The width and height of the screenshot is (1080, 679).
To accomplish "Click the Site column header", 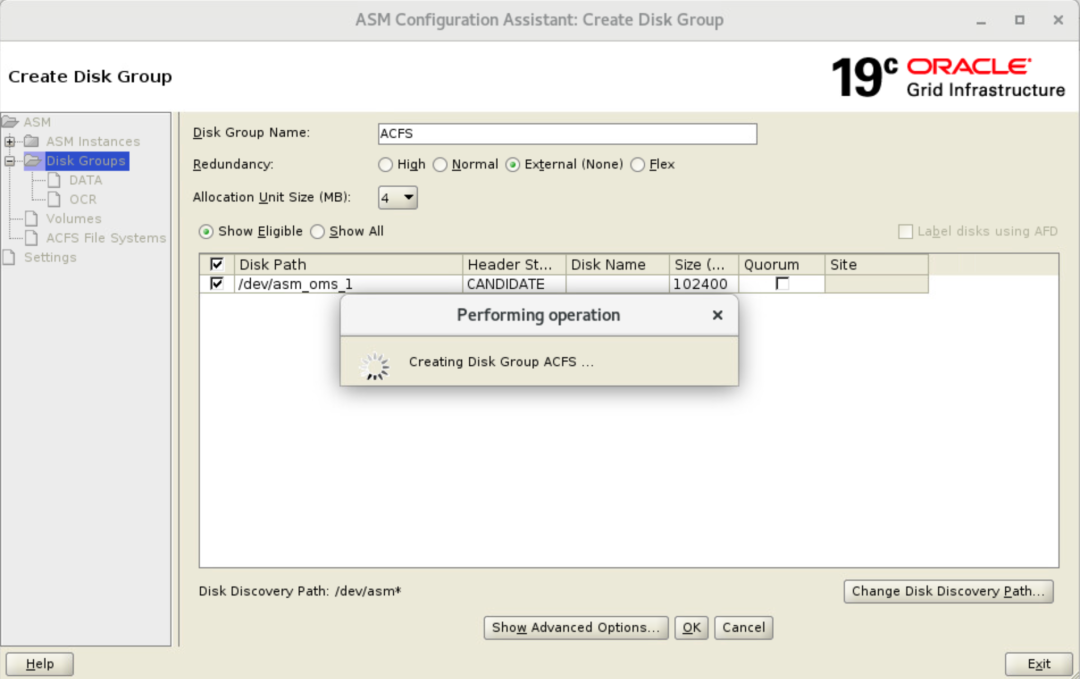I will pos(876,264).
